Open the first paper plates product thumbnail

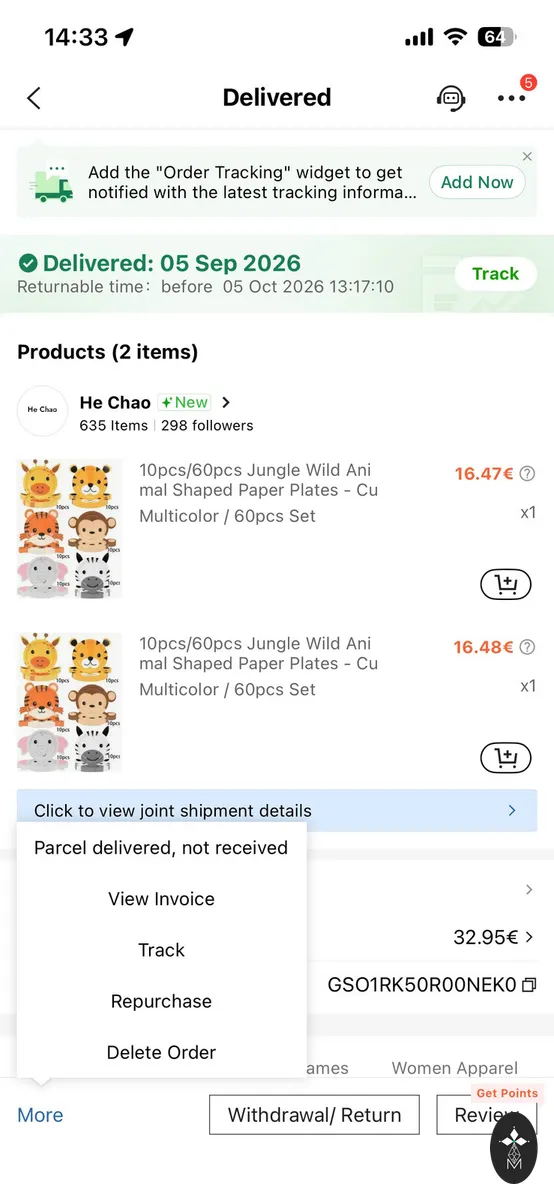pos(70,528)
